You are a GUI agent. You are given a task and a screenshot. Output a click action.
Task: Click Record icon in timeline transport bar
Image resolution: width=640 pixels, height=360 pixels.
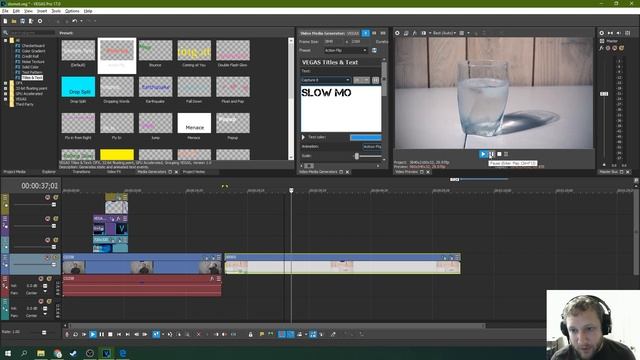click(x=67, y=334)
